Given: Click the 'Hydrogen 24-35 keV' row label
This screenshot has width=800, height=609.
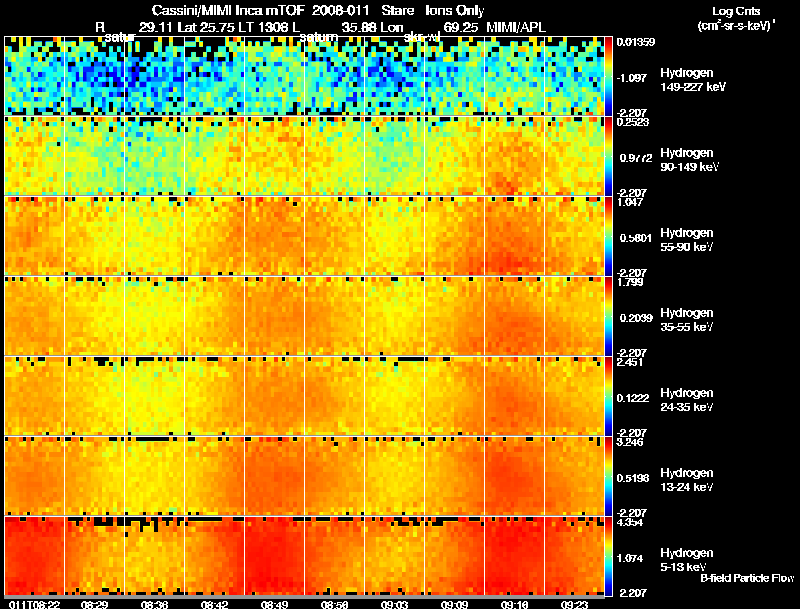Looking at the screenshot, I should click(687, 400).
